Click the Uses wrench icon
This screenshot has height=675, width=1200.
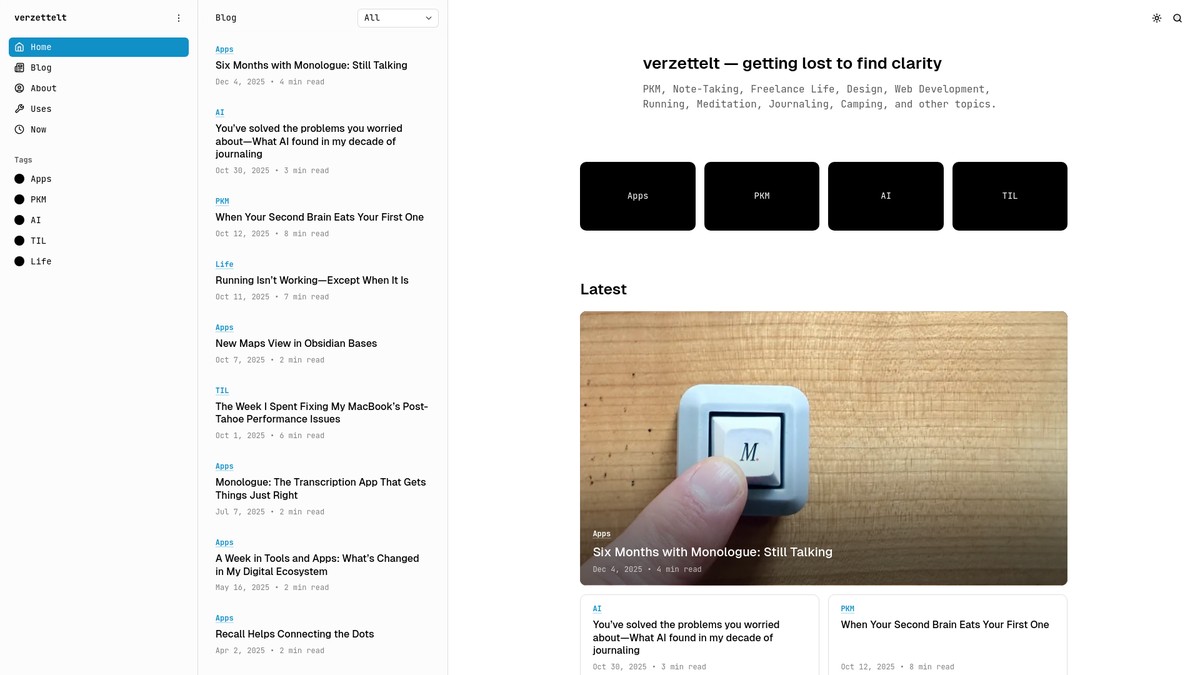[x=19, y=109]
